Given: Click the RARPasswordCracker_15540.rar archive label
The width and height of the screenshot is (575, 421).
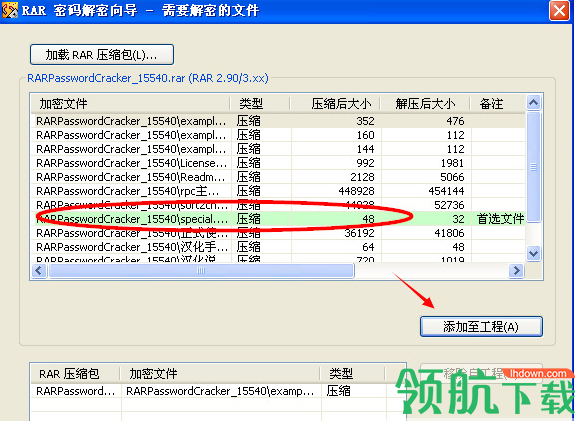Looking at the screenshot, I should click(148, 78).
